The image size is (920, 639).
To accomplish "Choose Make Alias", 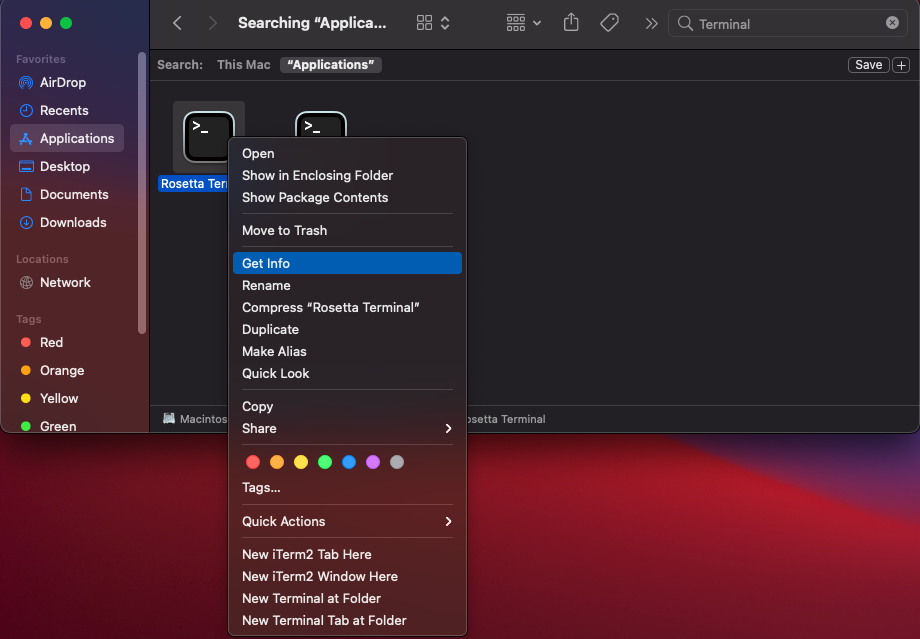I will [347, 351].
